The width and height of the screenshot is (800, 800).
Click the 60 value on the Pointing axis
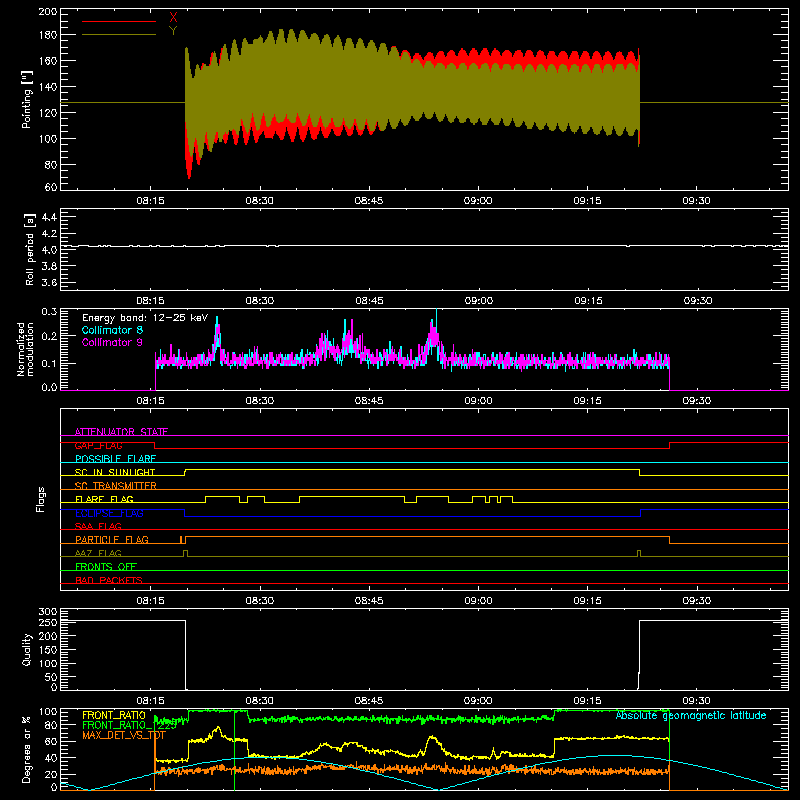coord(51,187)
